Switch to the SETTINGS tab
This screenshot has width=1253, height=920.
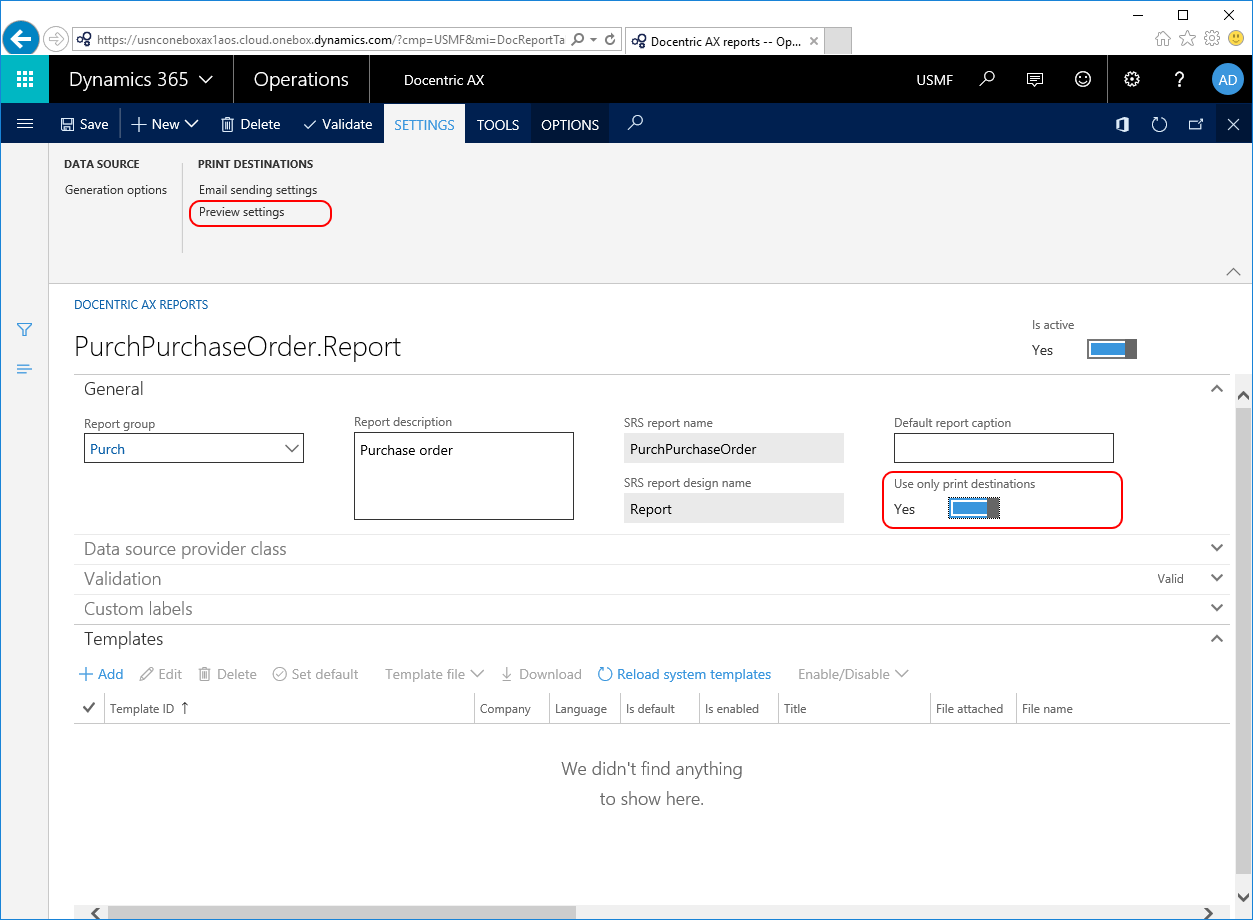tap(424, 125)
